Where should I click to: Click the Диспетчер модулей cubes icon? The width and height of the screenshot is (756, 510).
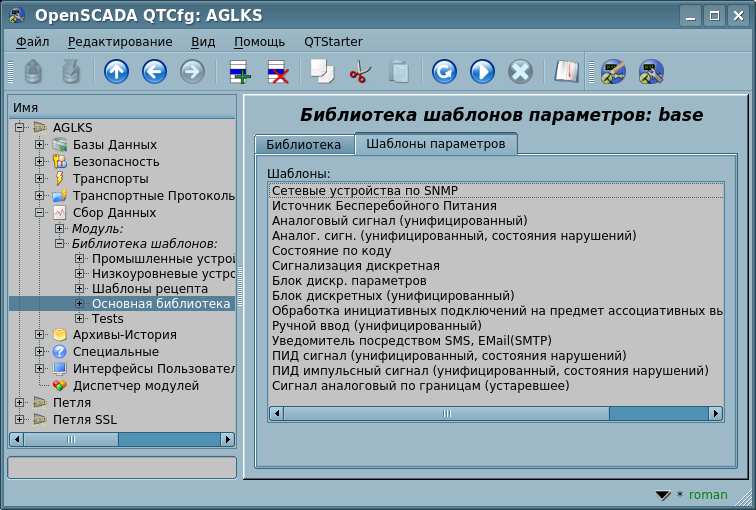59,386
